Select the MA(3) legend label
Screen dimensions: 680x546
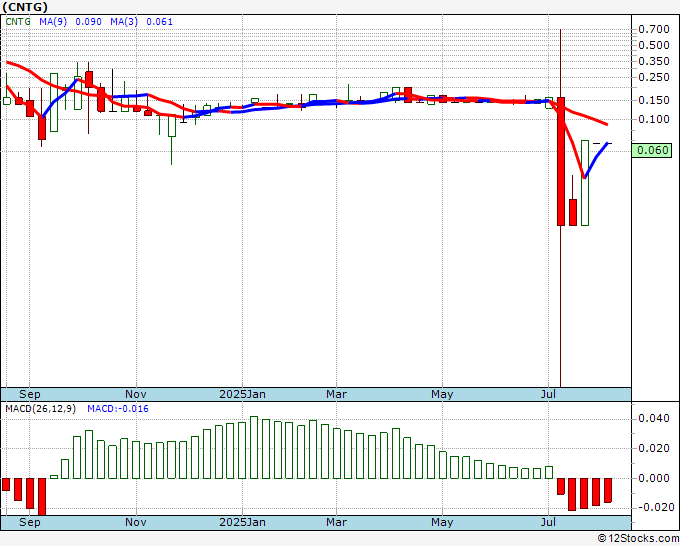(124, 22)
